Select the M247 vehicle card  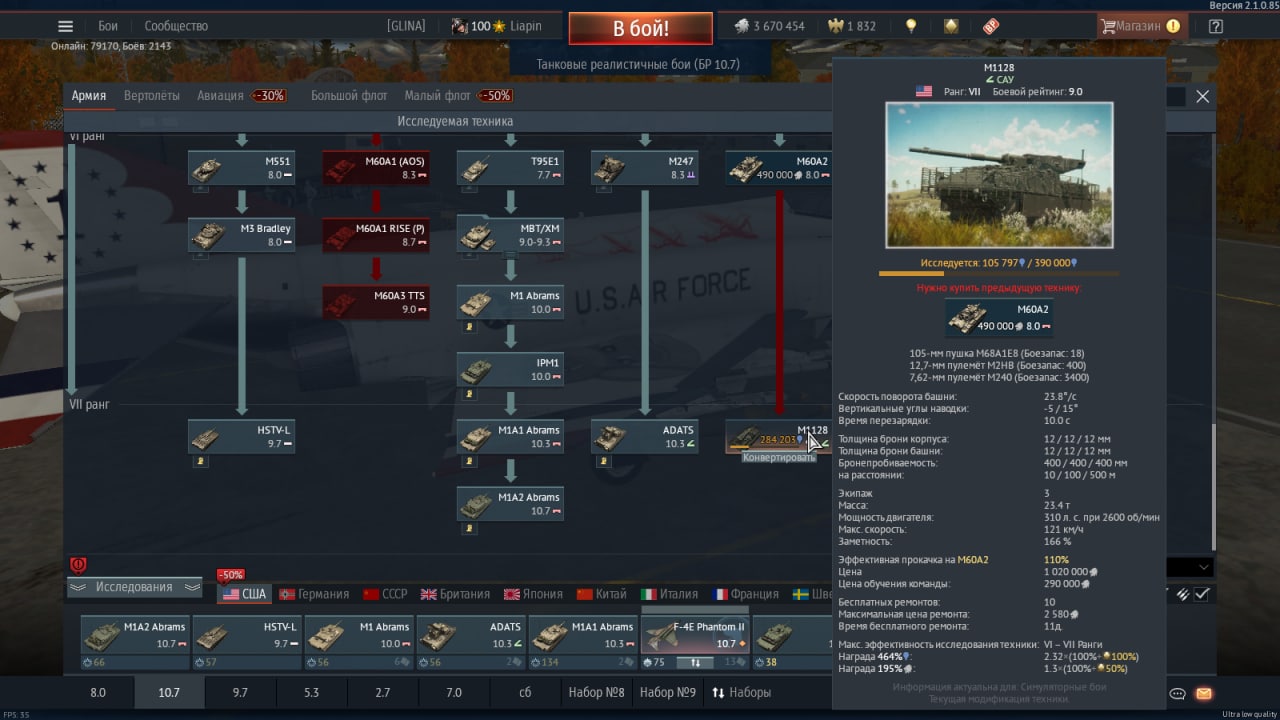click(644, 168)
